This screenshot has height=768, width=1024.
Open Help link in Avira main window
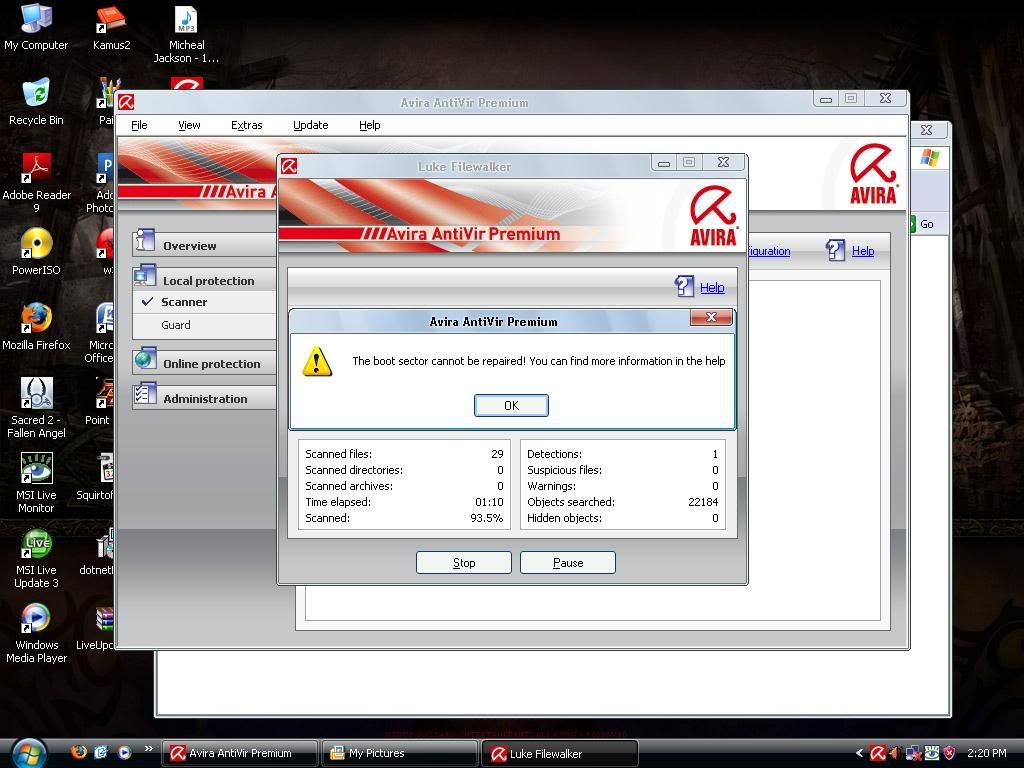(863, 251)
